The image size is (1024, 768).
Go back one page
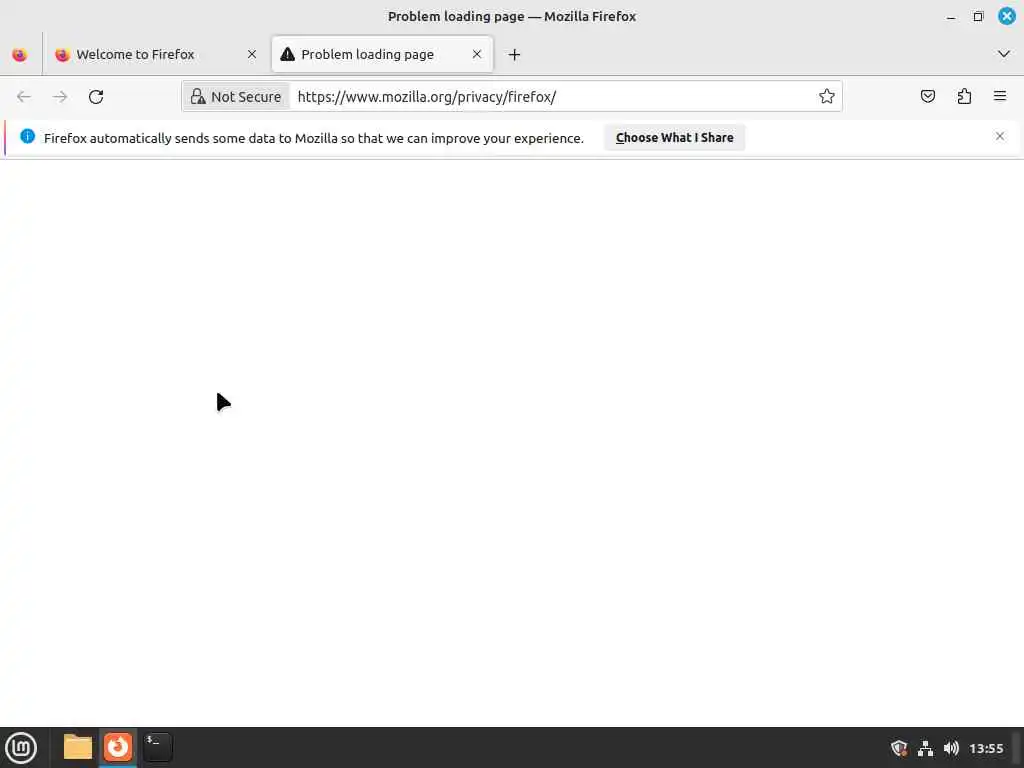point(24,97)
